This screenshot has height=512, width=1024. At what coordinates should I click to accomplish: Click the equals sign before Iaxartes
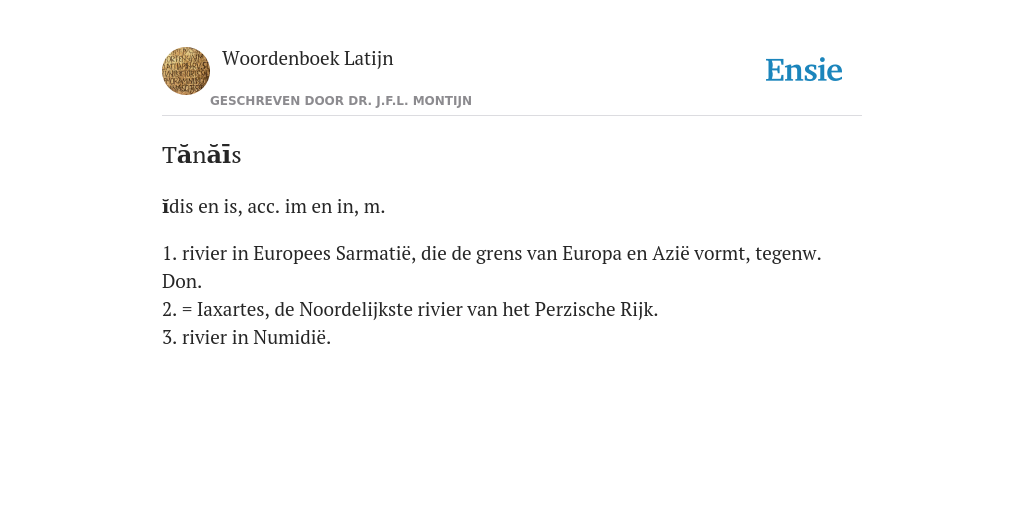(187, 310)
